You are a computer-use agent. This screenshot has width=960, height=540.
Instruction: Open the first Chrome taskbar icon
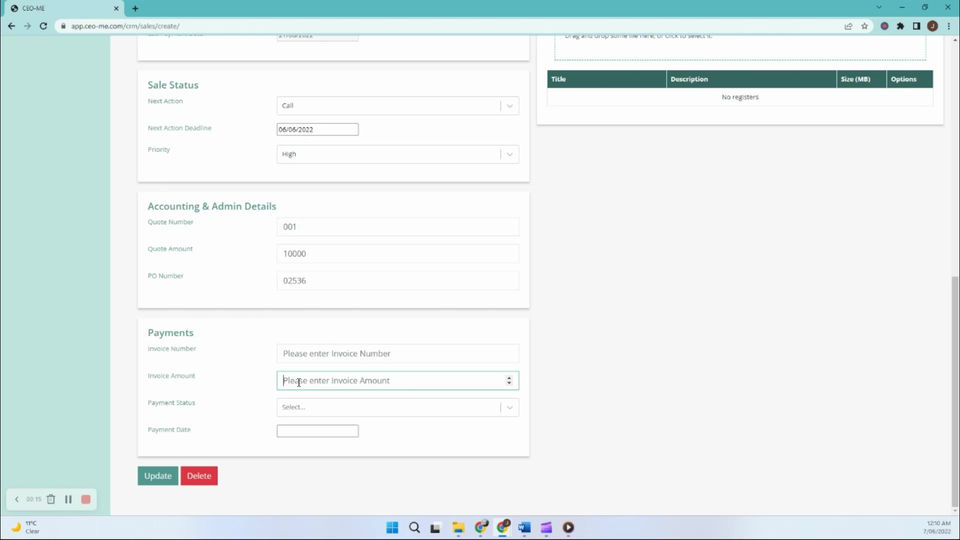pyautogui.click(x=481, y=527)
